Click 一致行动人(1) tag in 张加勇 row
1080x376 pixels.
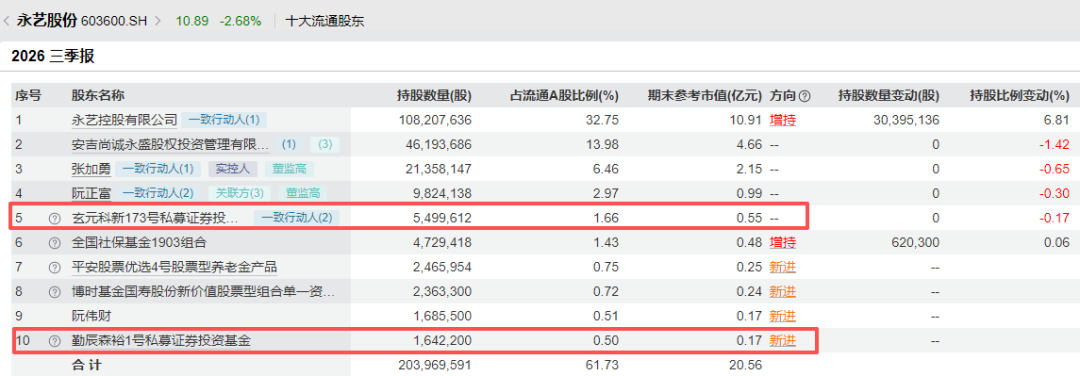point(158,169)
